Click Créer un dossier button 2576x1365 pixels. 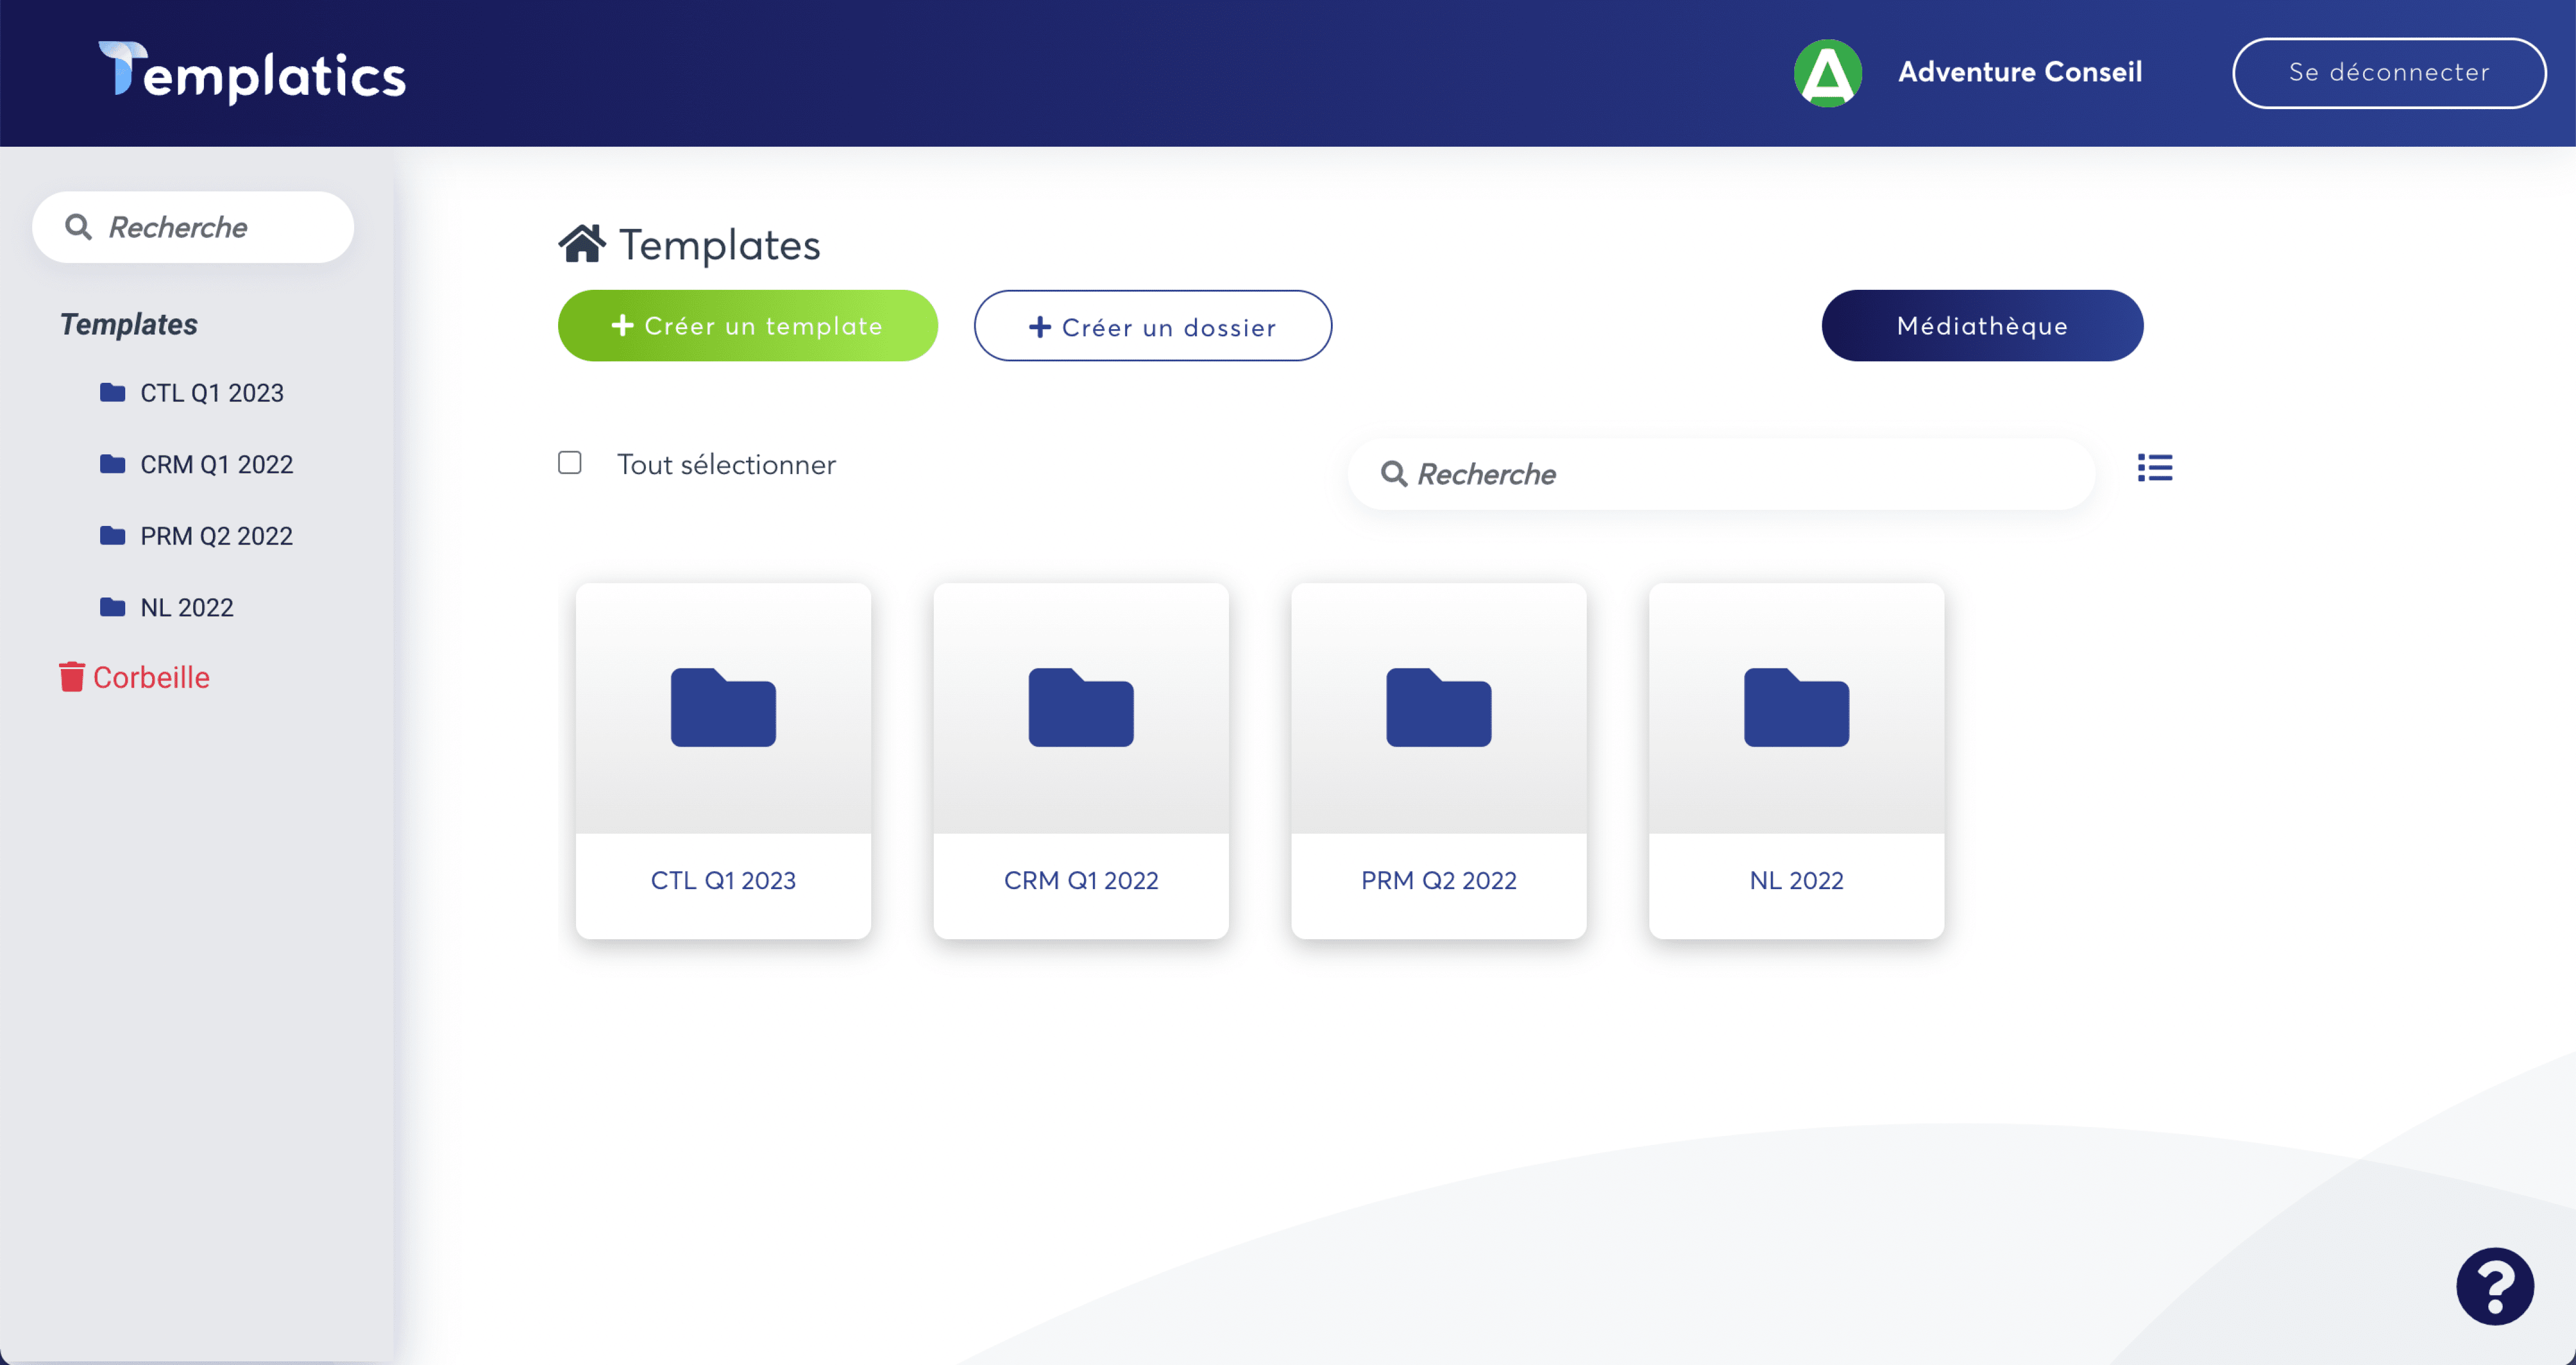(x=1151, y=326)
